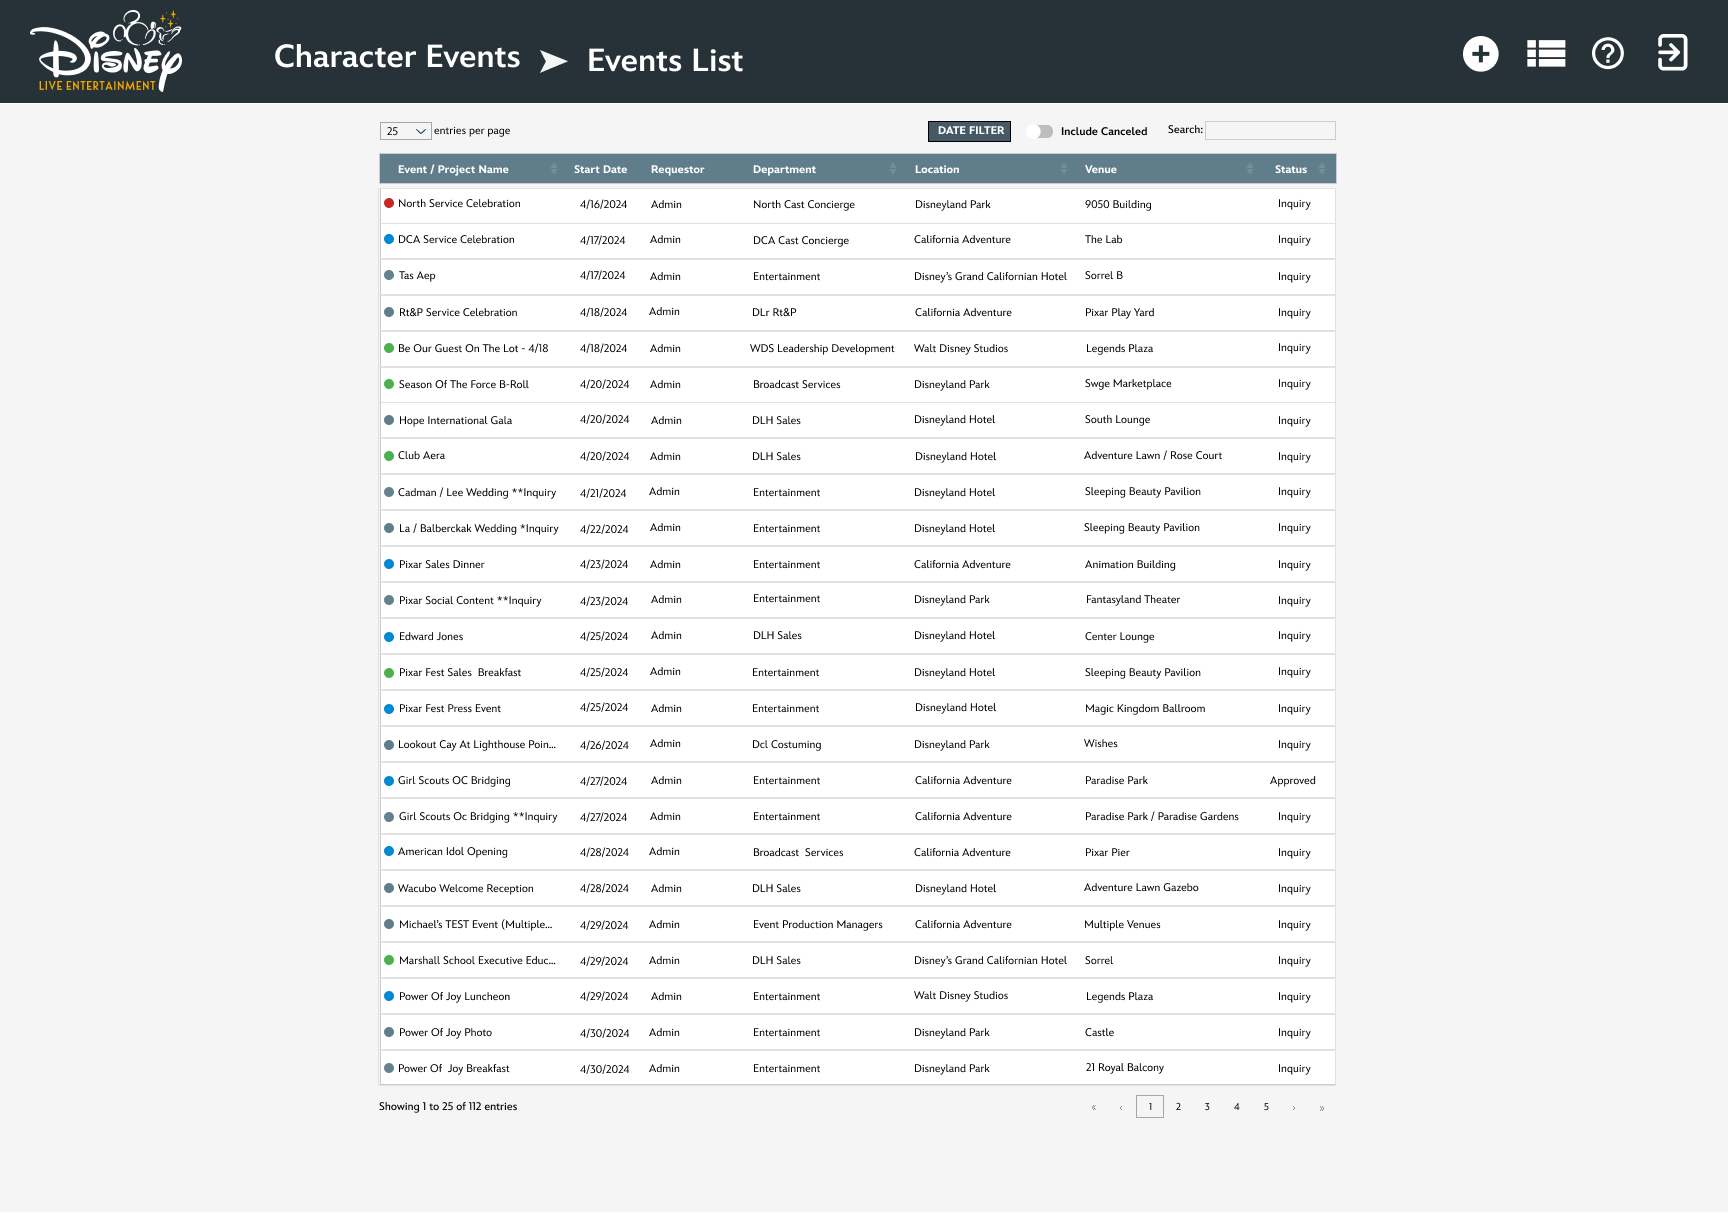Click the Search input field

pos(1270,130)
